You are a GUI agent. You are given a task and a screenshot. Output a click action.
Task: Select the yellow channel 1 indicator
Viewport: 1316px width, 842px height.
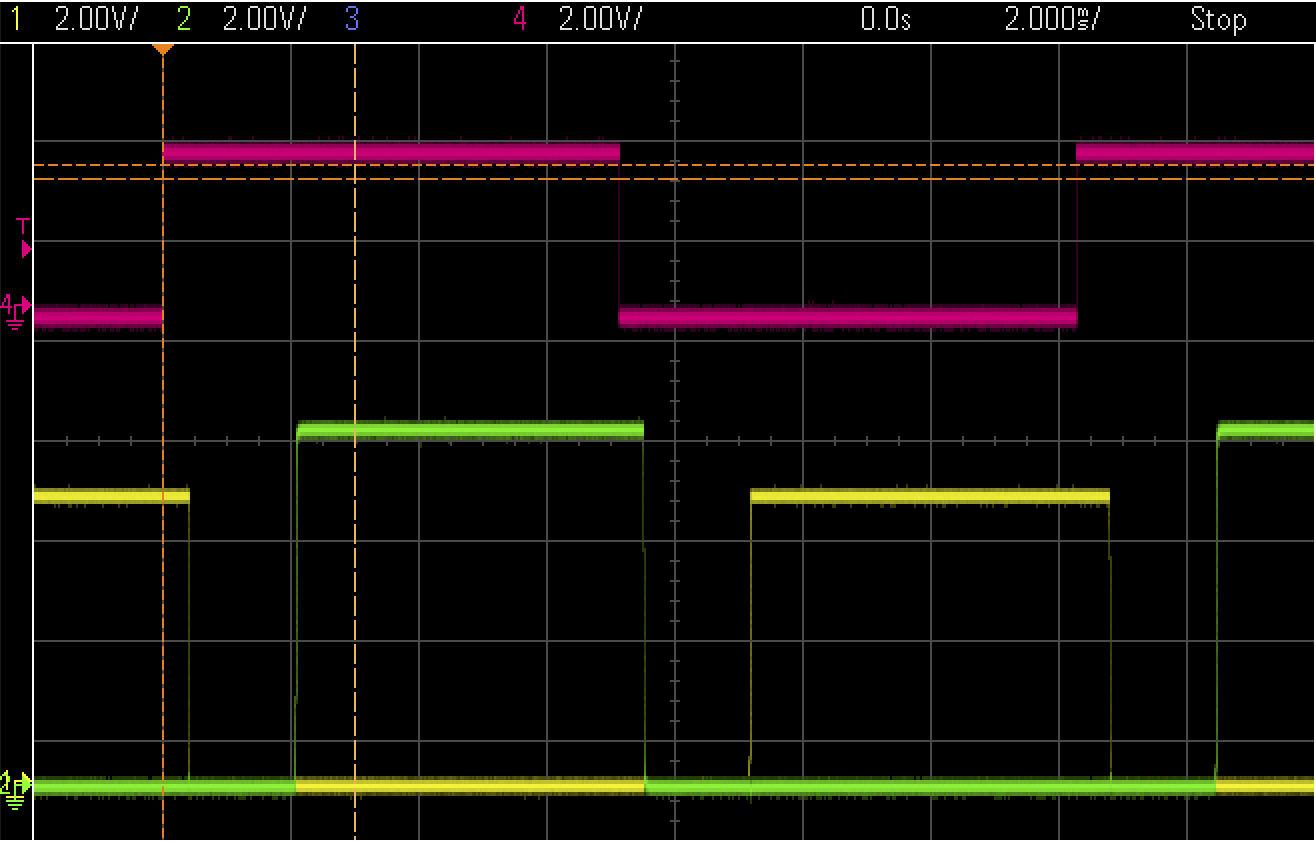pos(15,20)
